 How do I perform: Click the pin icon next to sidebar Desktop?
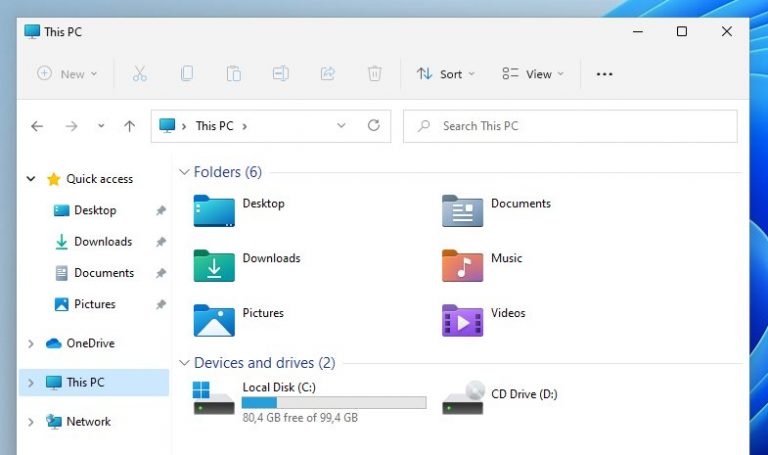pyautogui.click(x=161, y=211)
